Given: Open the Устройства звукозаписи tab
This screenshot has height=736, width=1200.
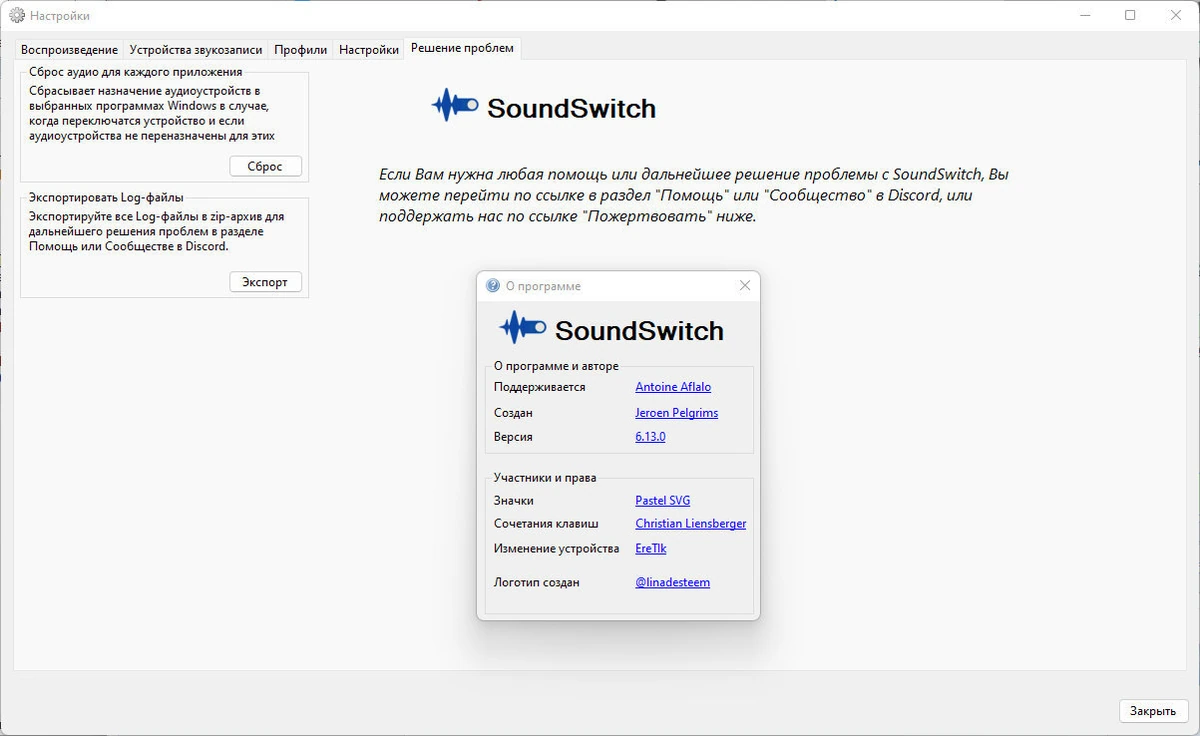Looking at the screenshot, I should coord(196,49).
